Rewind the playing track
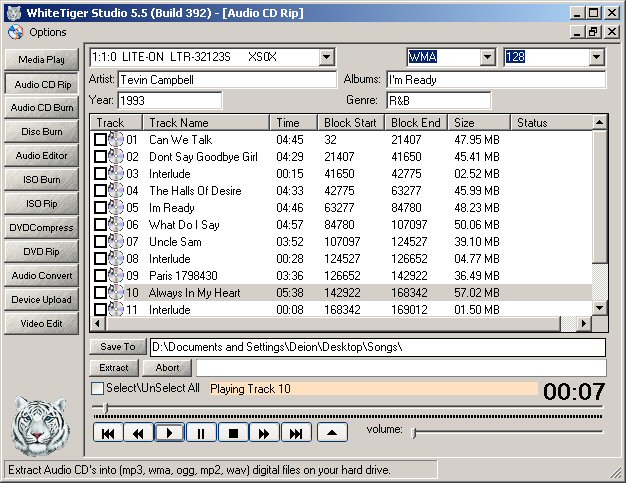626x483 pixels. pos(138,433)
